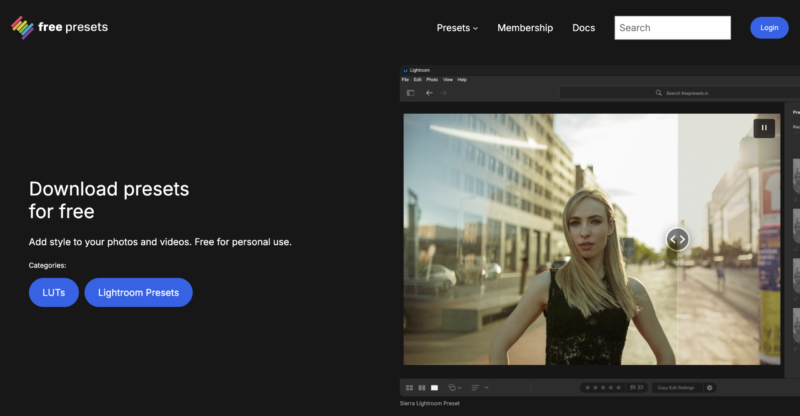Open the File menu in Lightroom
This screenshot has width=800, height=416.
tap(405, 80)
